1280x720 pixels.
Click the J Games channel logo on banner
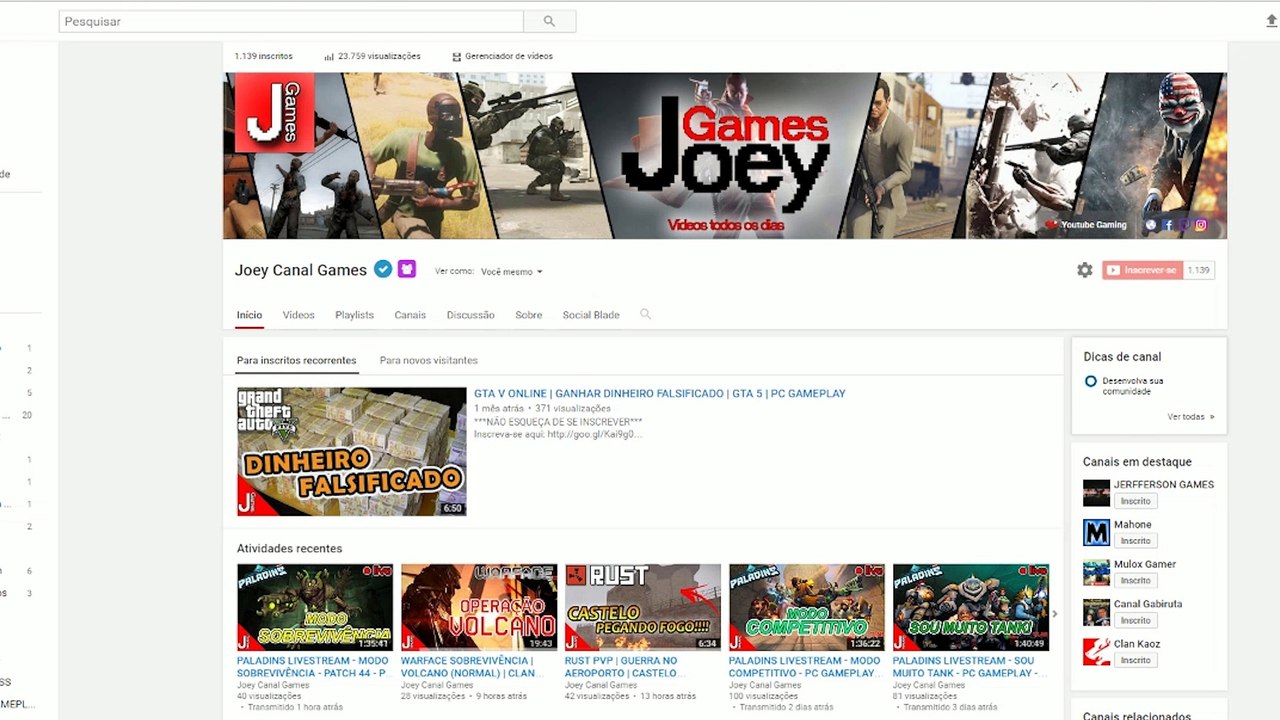point(274,112)
